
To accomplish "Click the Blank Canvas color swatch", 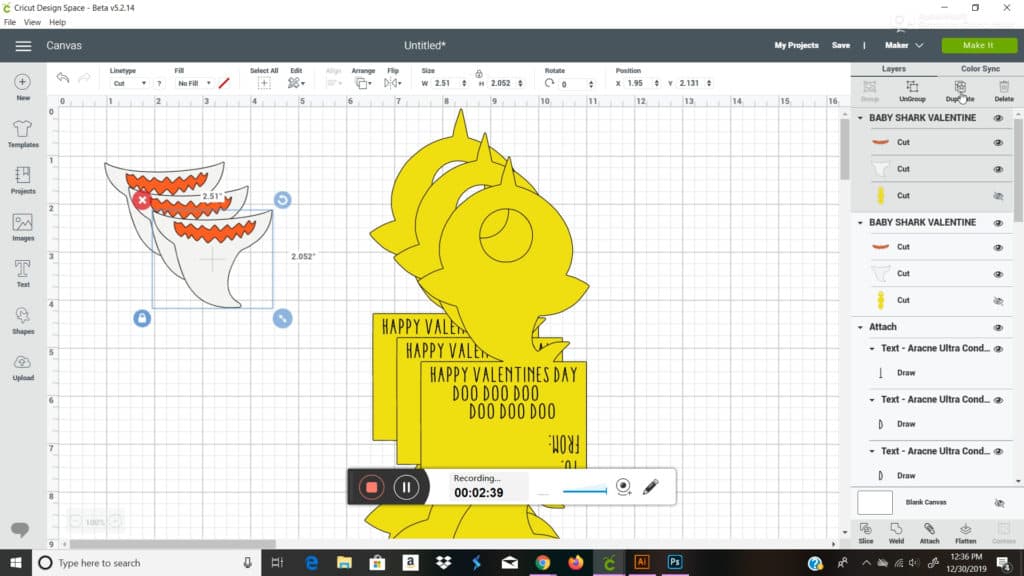I will tap(874, 503).
